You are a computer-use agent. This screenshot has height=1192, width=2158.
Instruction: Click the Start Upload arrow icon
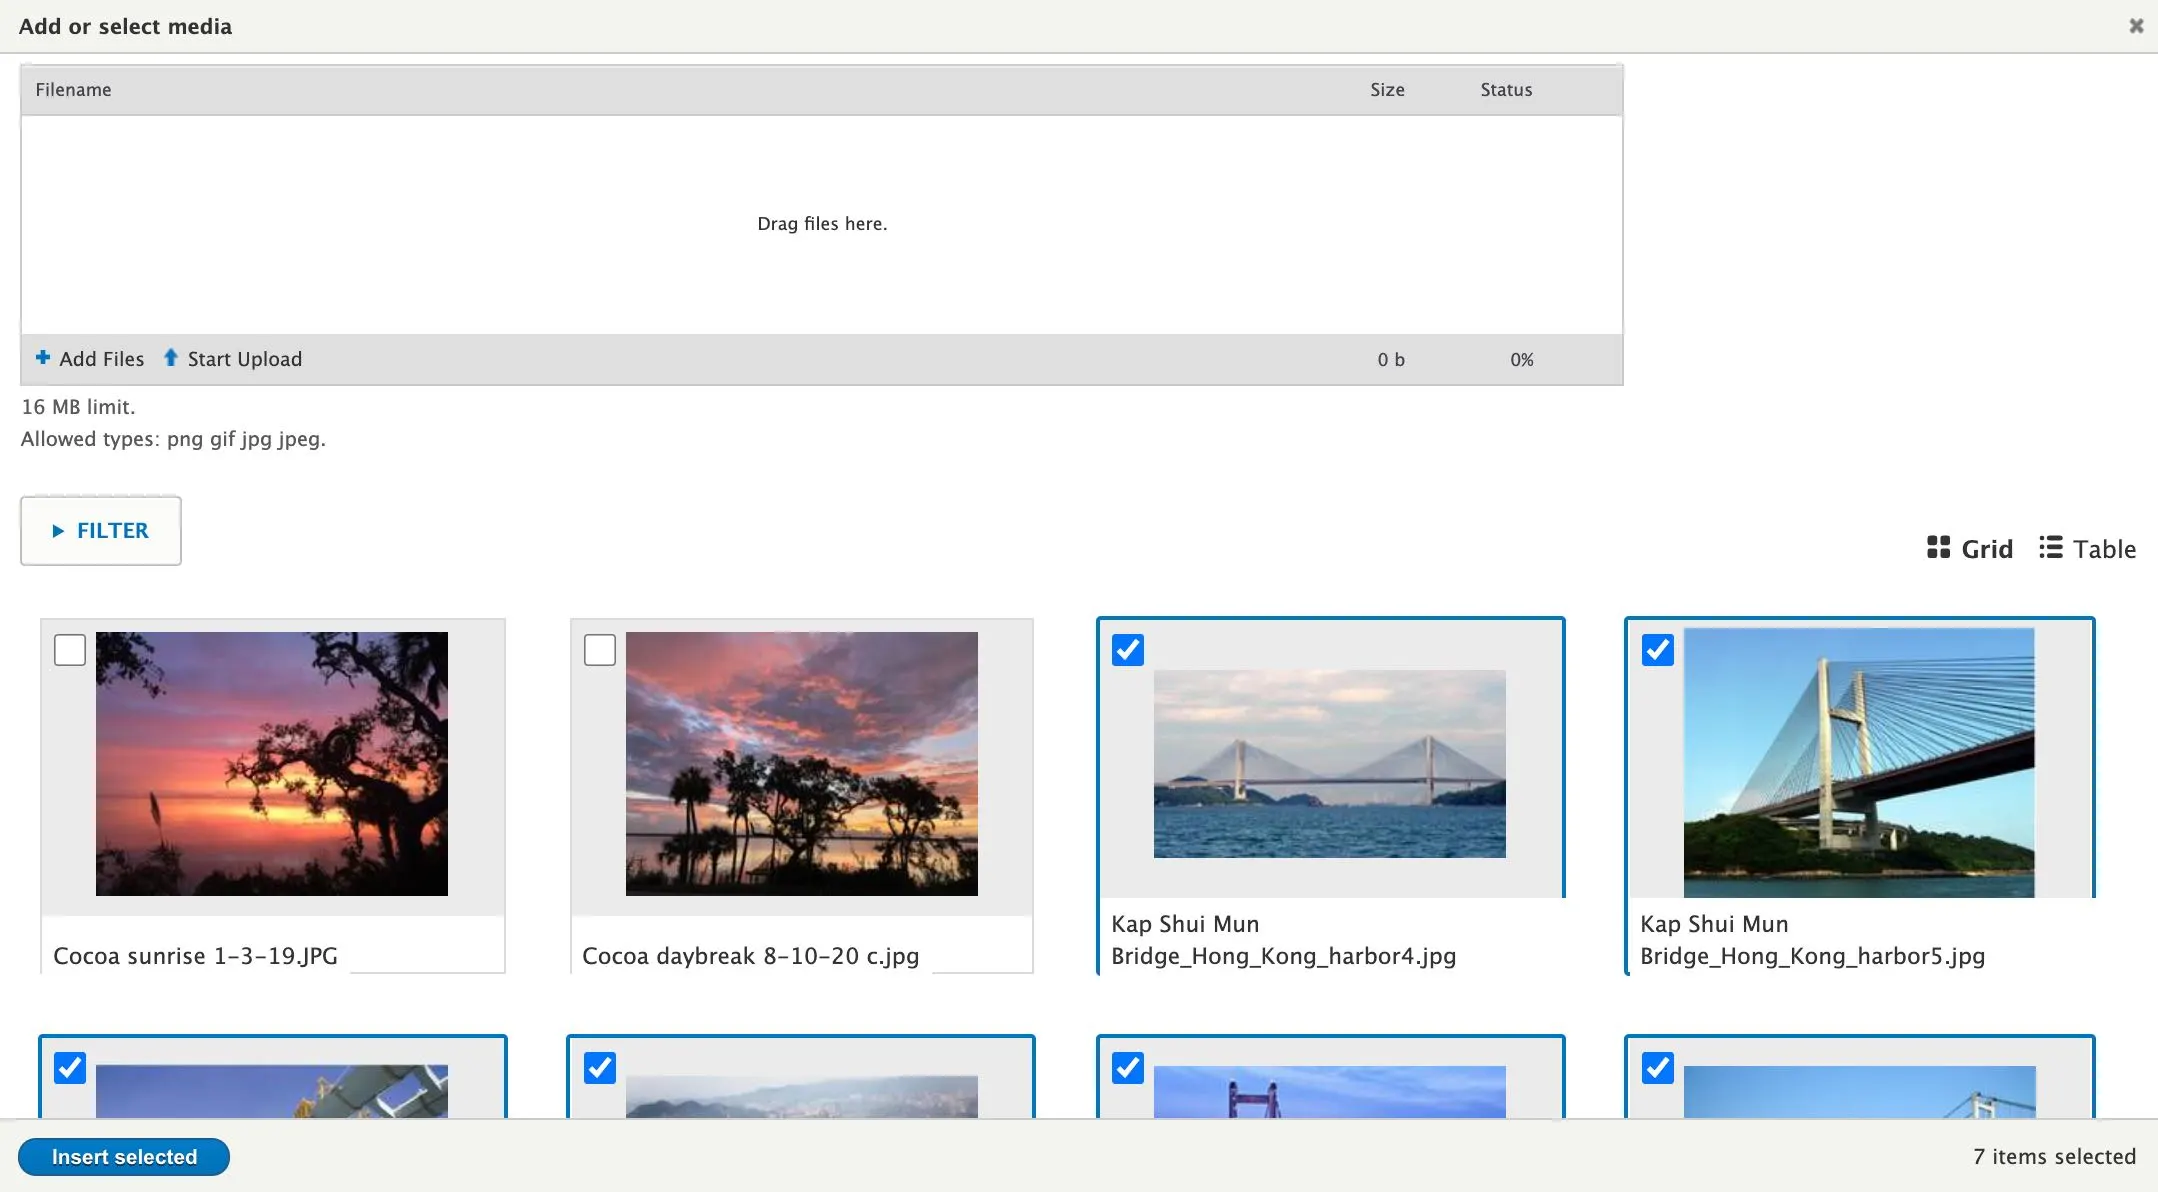[171, 358]
